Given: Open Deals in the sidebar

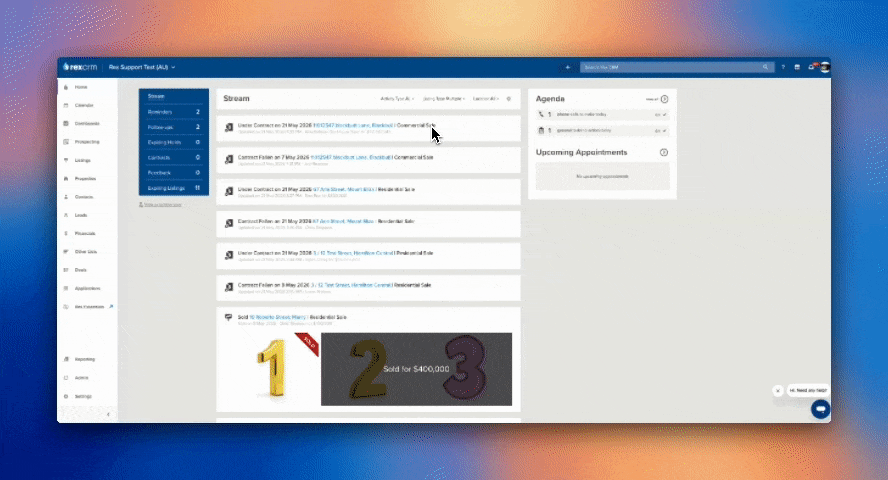Looking at the screenshot, I should coord(80,270).
